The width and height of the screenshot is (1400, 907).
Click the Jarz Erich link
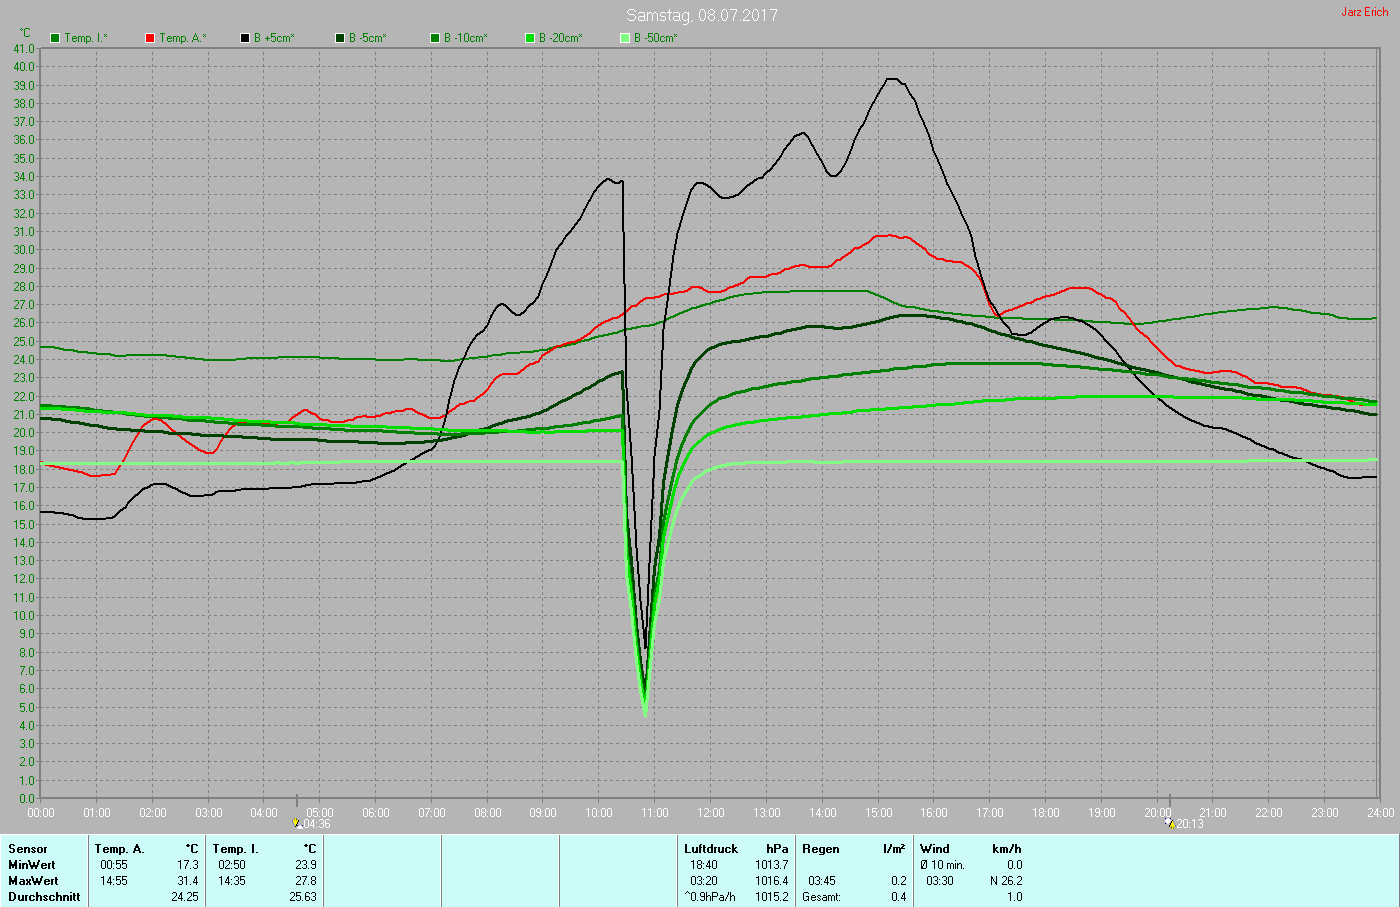tap(1364, 12)
